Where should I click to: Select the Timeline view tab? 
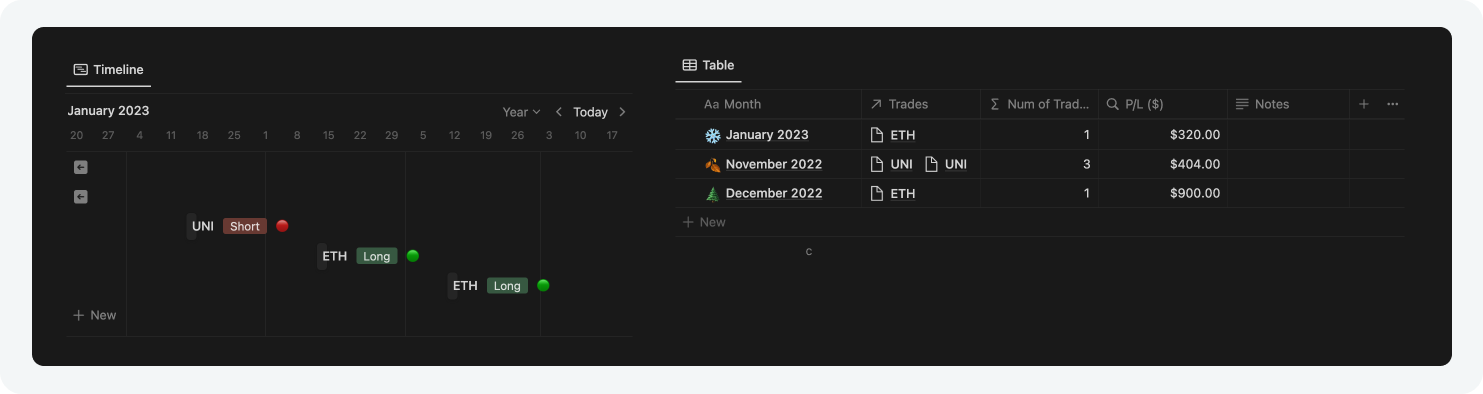coord(109,70)
